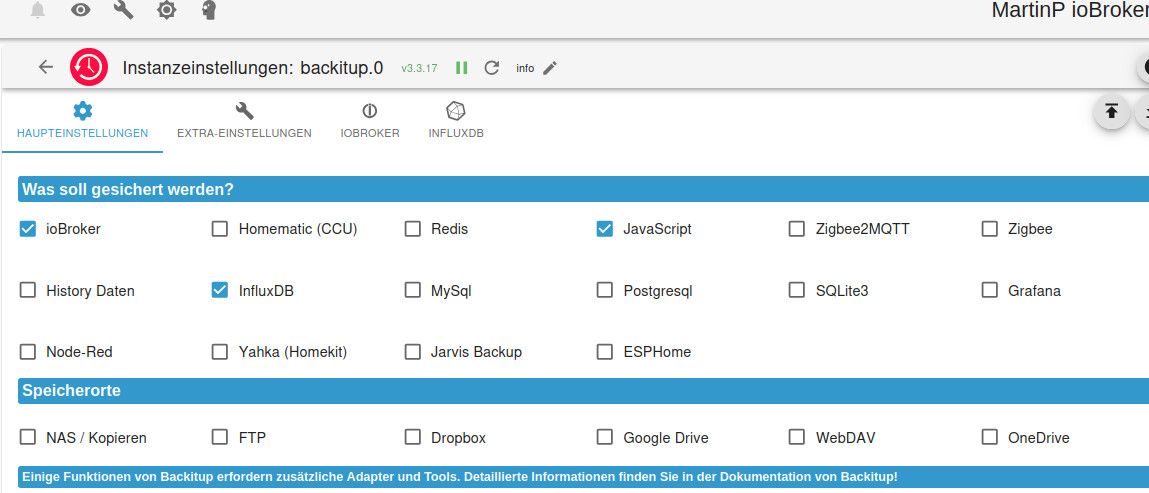
Task: Switch to Haupteinstellungen tab
Action: click(83, 121)
